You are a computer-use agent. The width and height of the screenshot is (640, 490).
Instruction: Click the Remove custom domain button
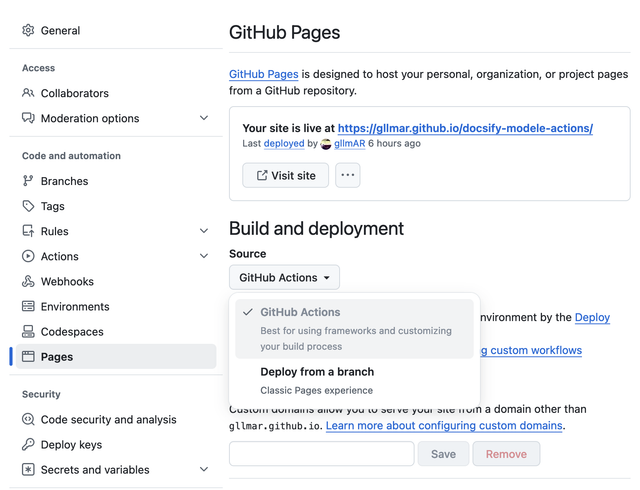[506, 454]
